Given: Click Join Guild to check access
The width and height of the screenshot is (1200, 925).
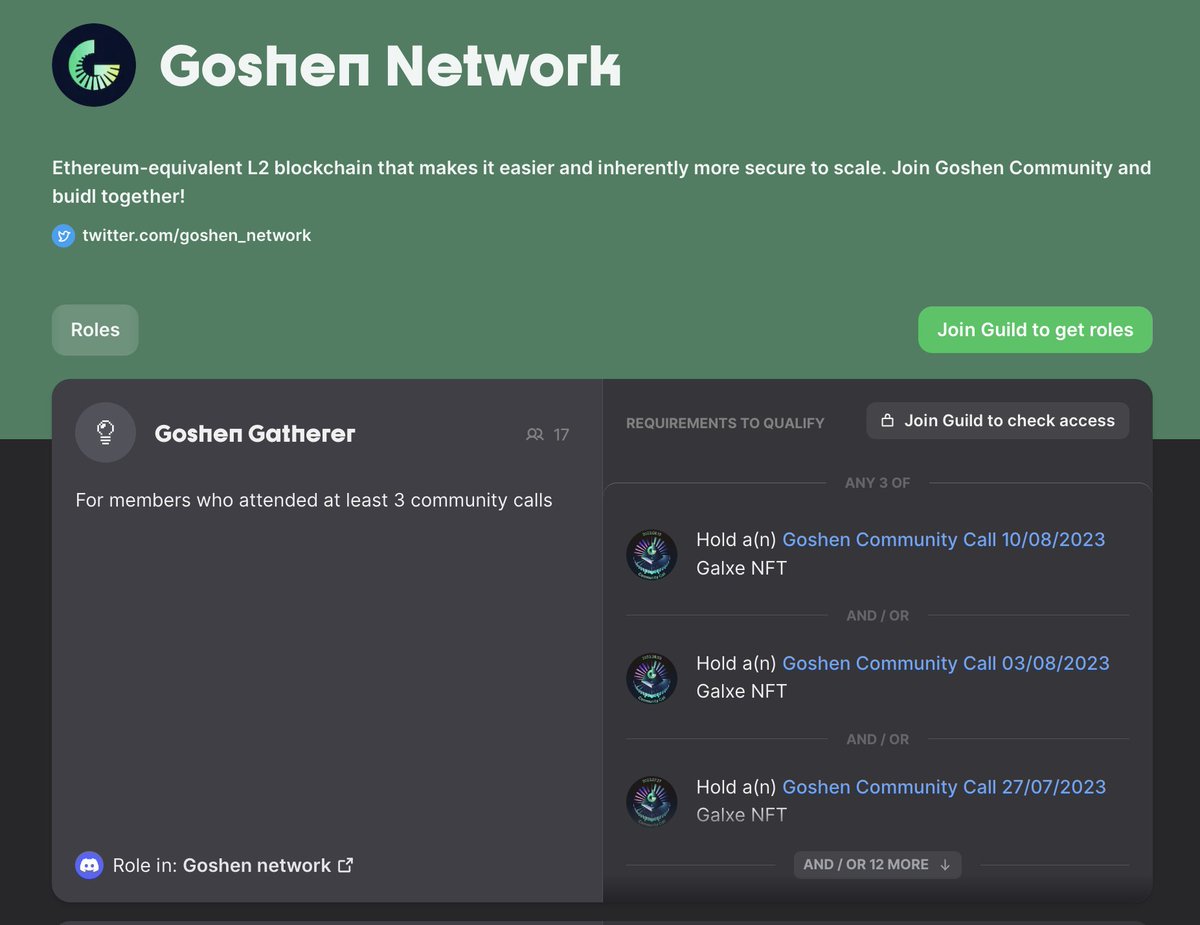Looking at the screenshot, I should point(997,420).
